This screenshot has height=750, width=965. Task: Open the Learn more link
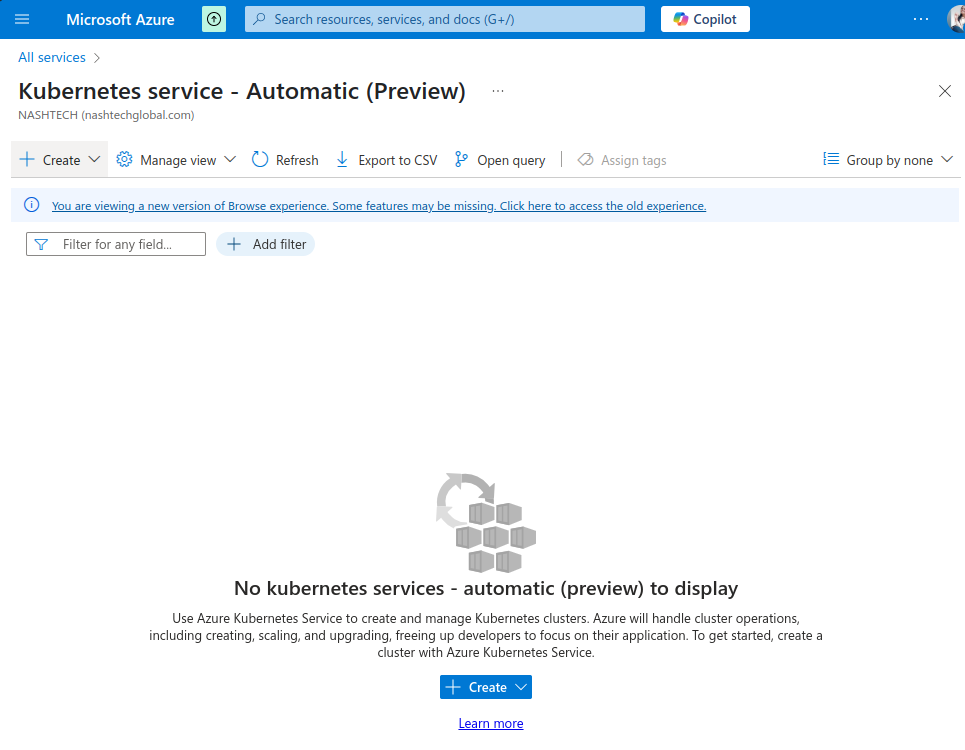click(x=491, y=723)
